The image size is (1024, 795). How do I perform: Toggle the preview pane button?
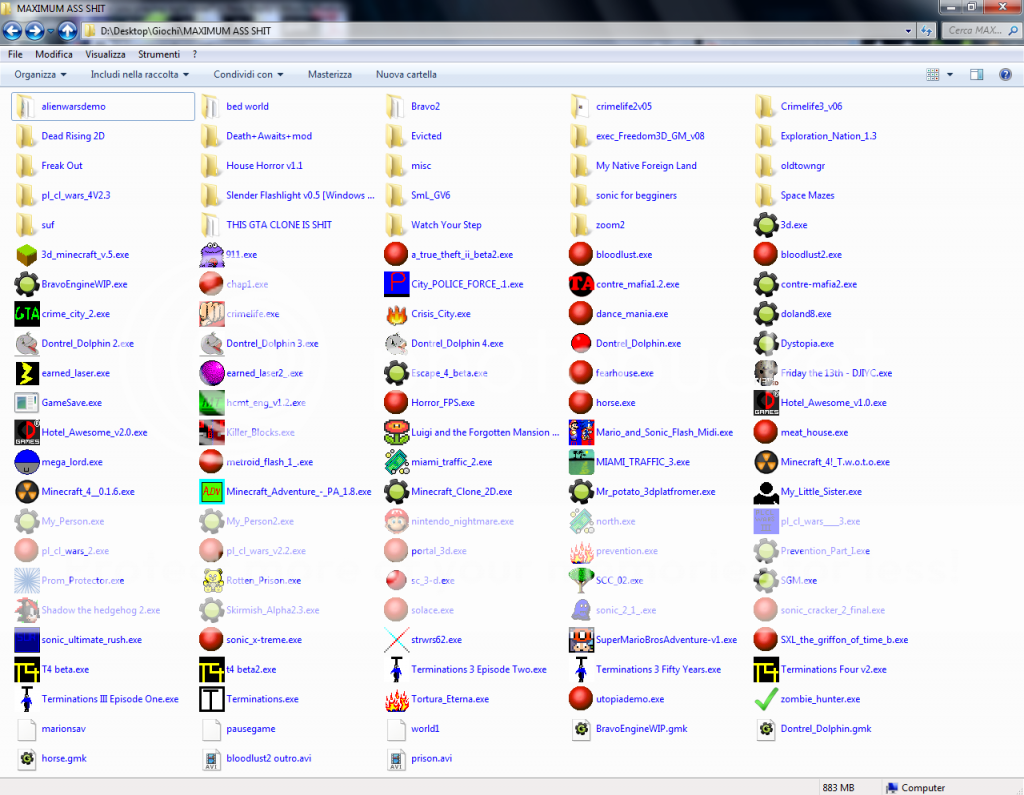tap(977, 75)
